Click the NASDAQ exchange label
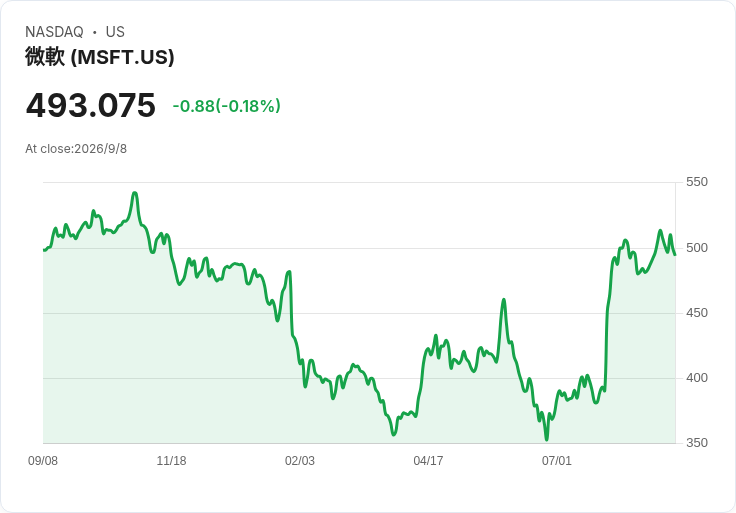This screenshot has width=736, height=513. (54, 32)
